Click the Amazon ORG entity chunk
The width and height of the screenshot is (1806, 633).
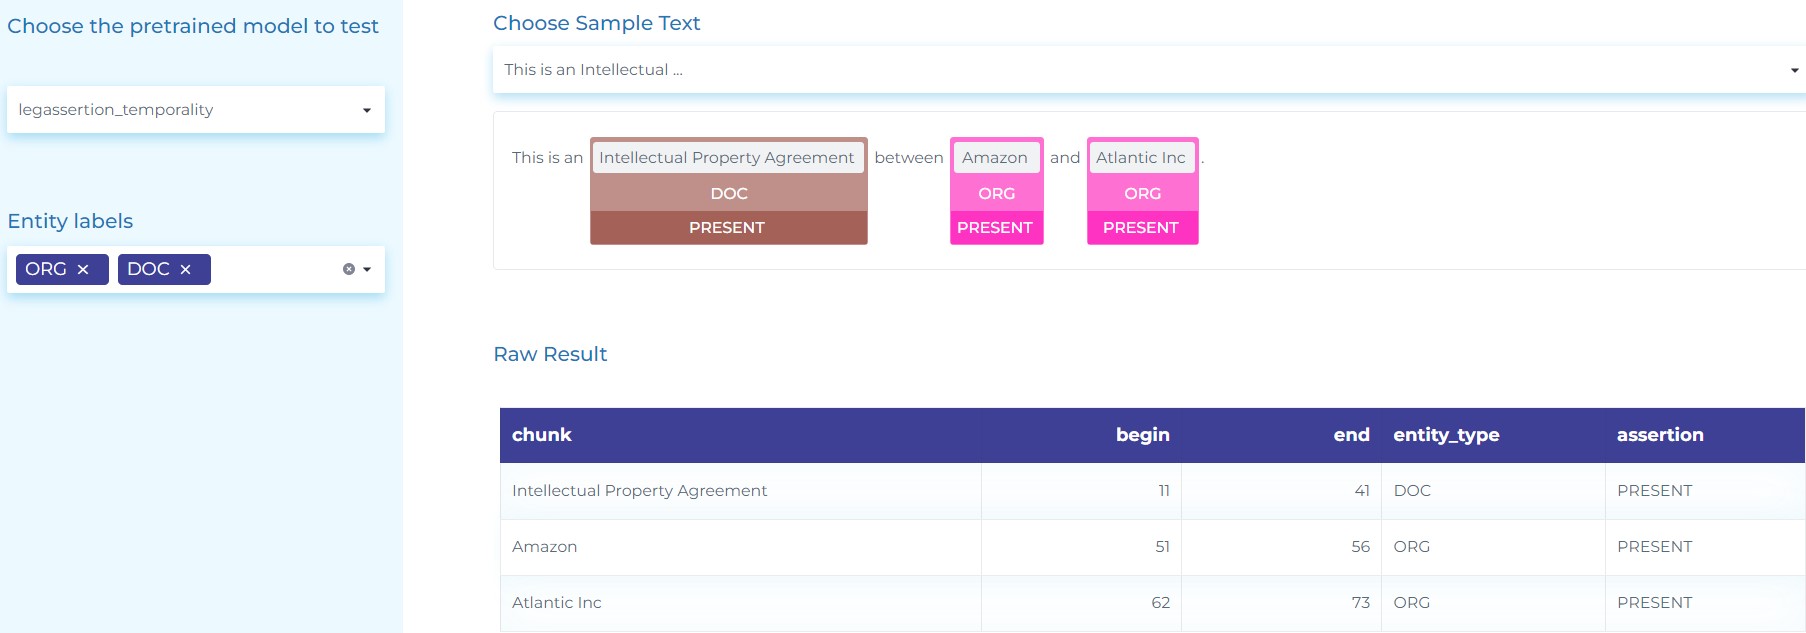coord(995,158)
